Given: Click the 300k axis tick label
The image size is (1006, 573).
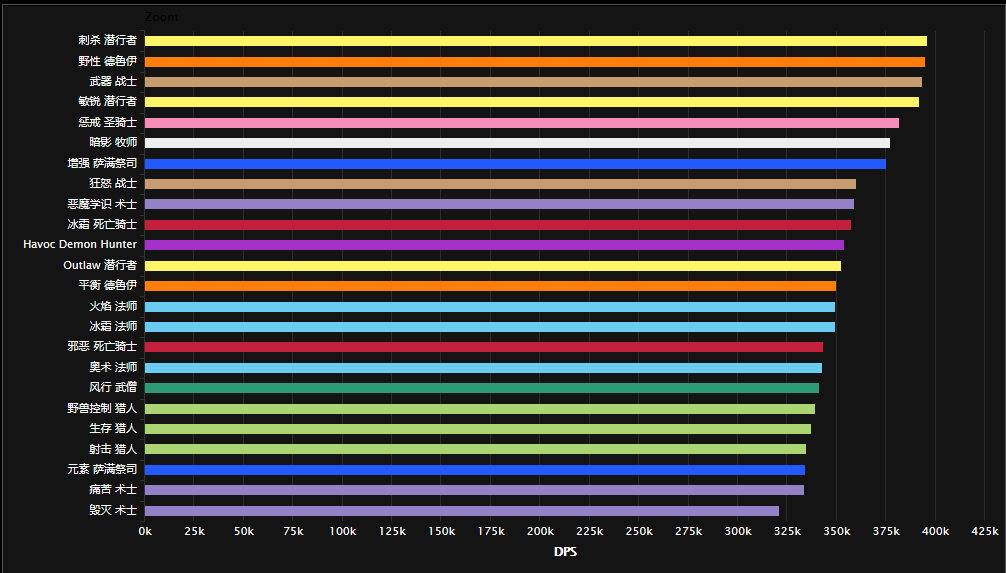Looking at the screenshot, I should (x=738, y=531).
